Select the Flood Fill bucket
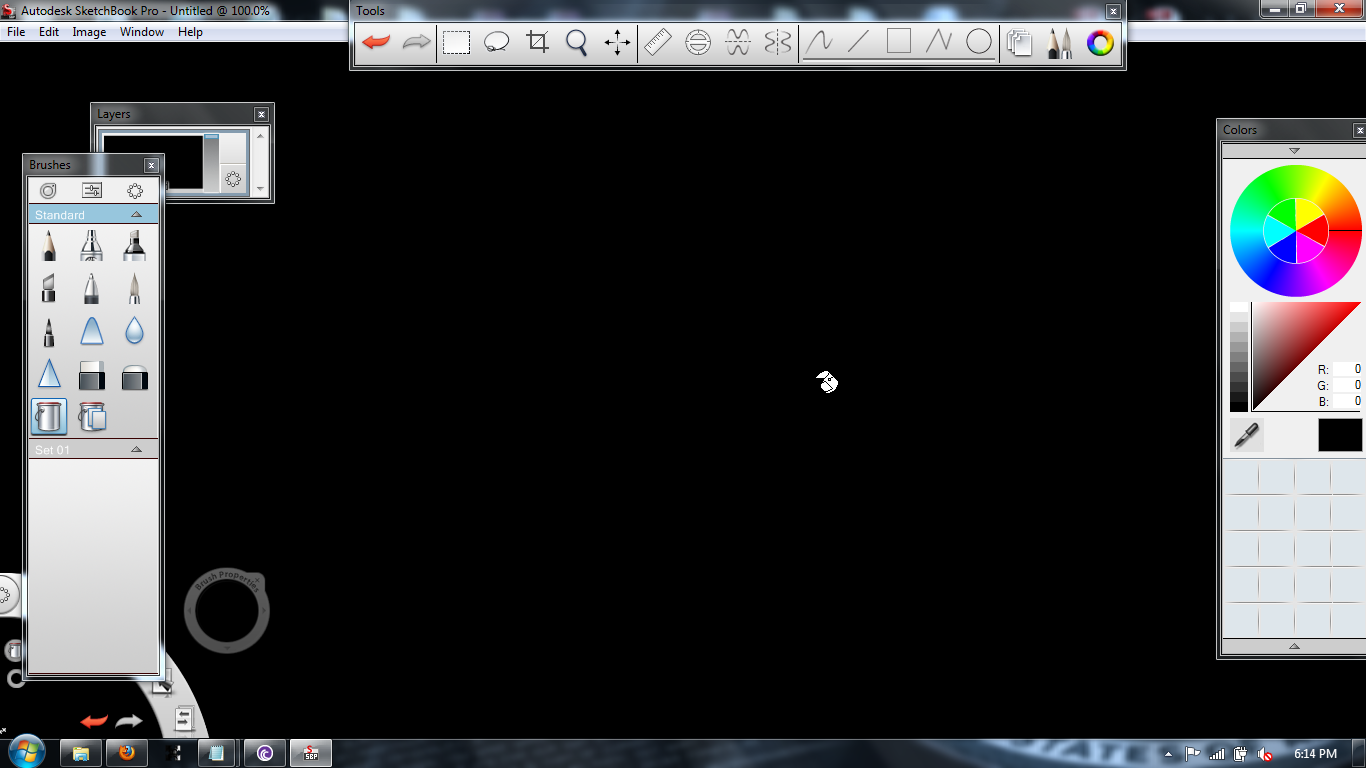1366x768 pixels. (x=49, y=416)
